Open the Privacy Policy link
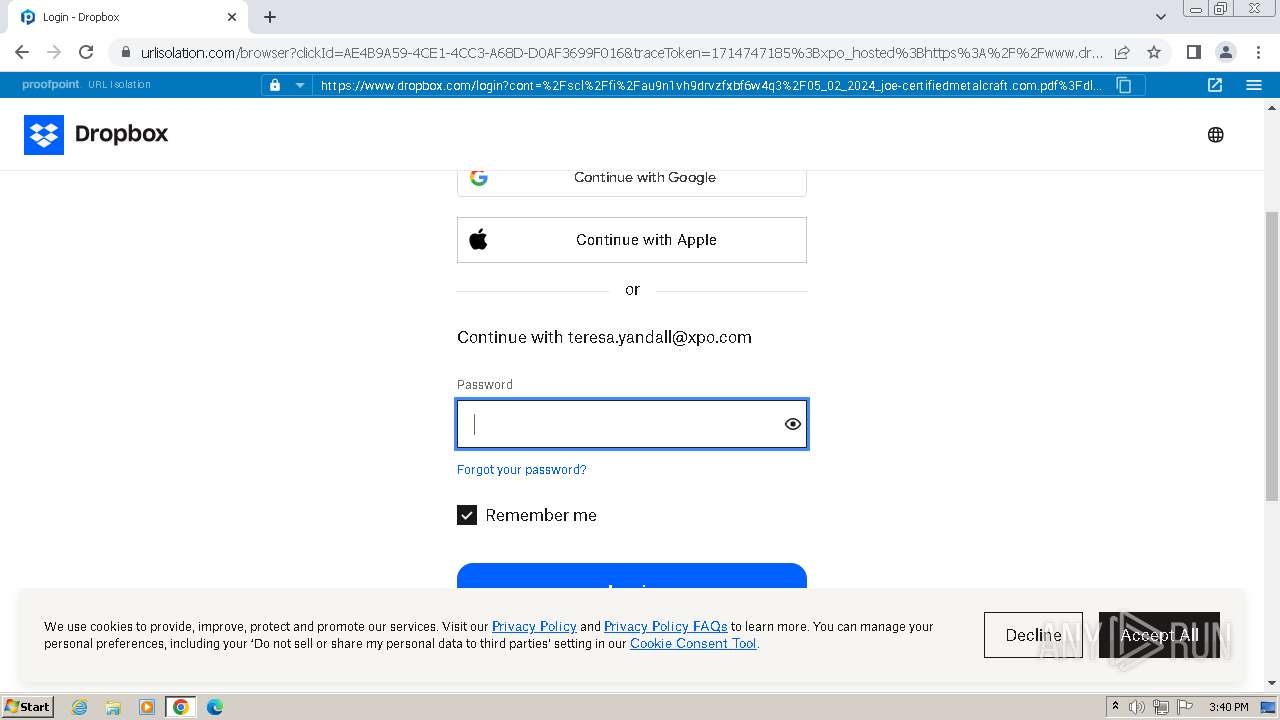The height and width of the screenshot is (720, 1280). pos(534,626)
